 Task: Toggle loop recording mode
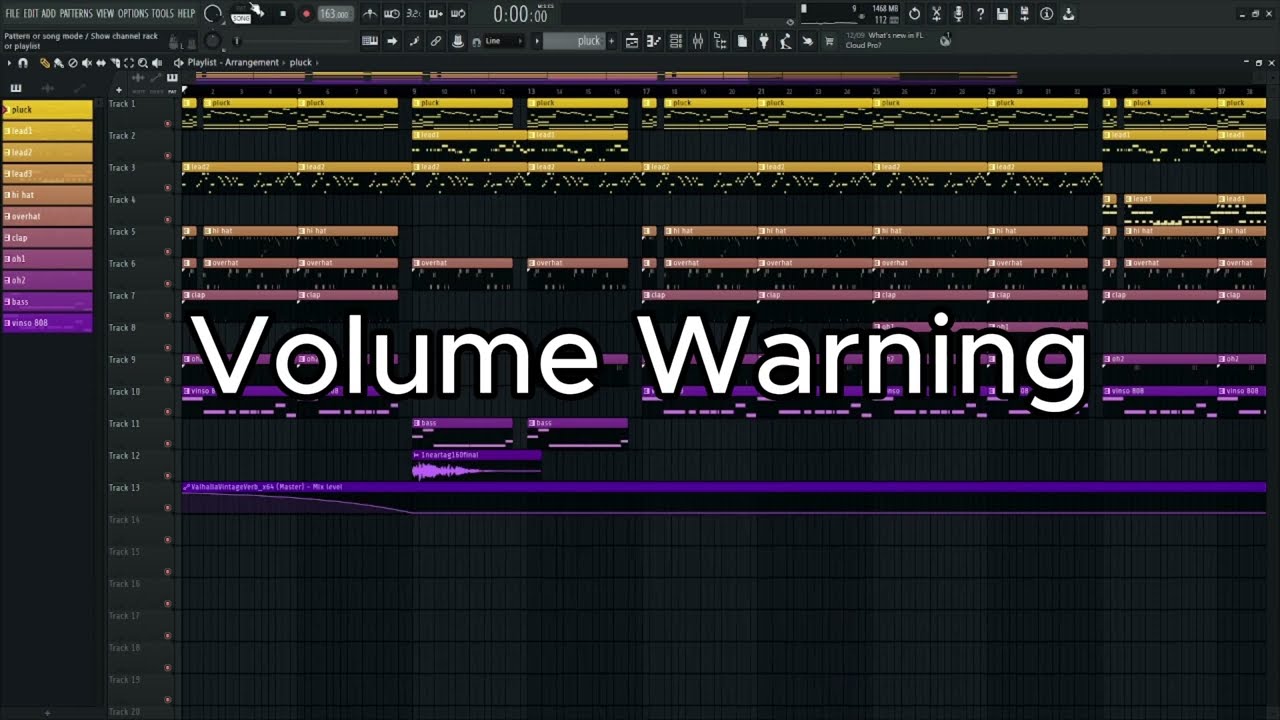coord(458,14)
